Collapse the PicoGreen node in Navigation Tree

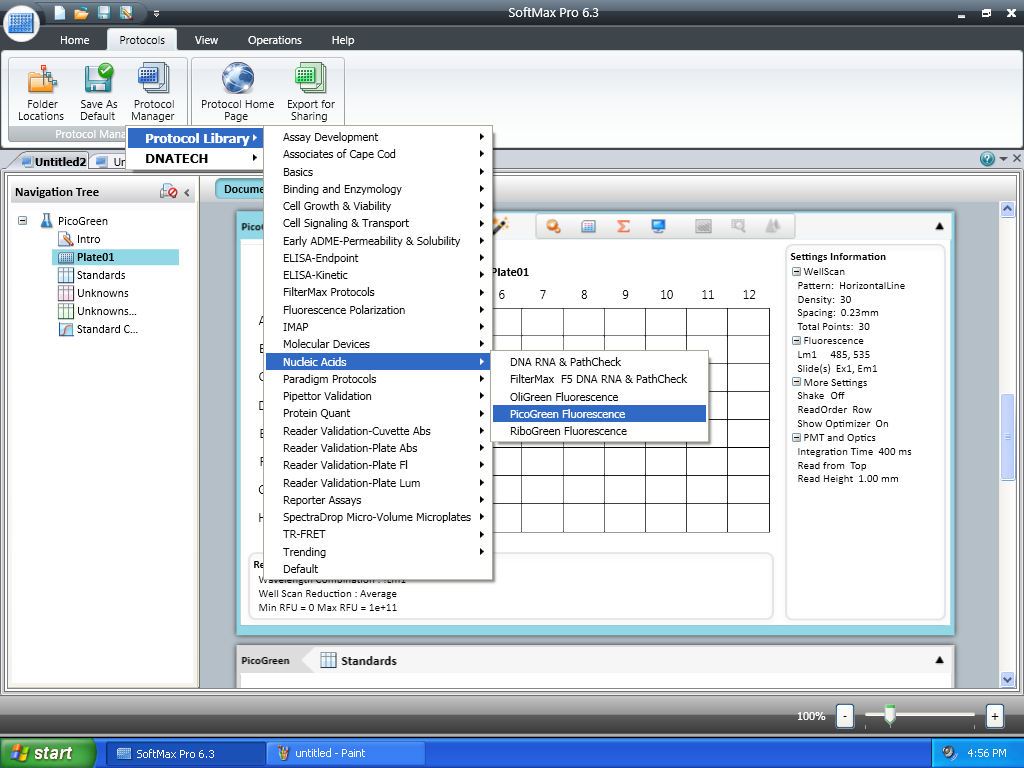click(23, 221)
